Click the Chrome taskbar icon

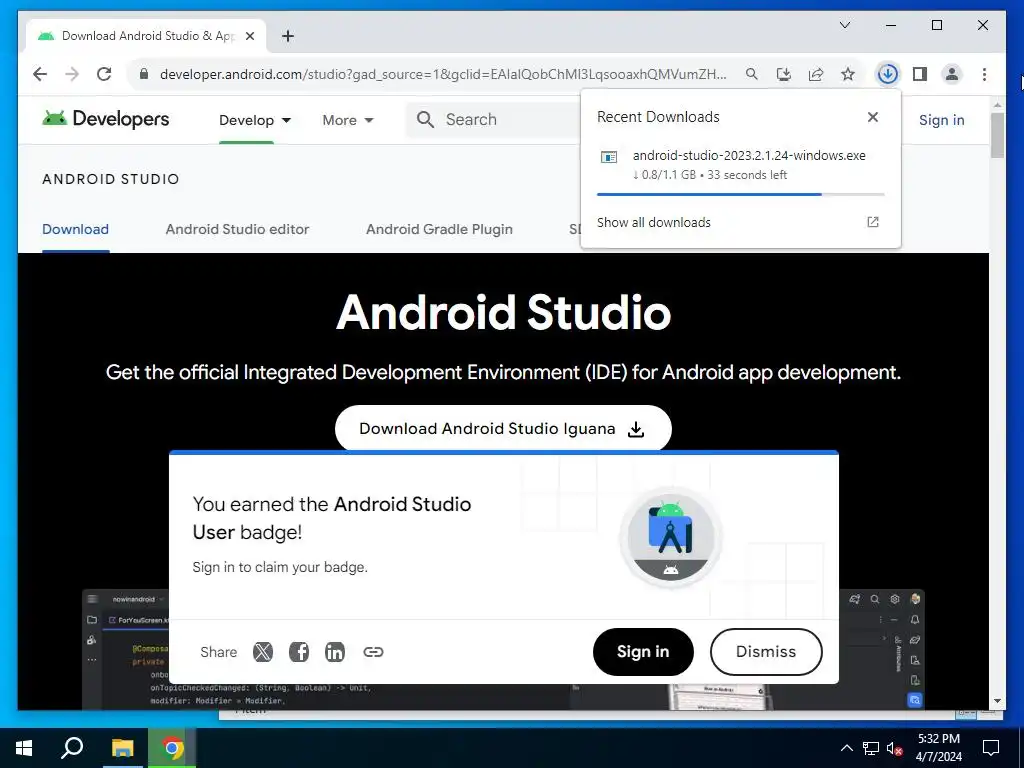pos(172,748)
